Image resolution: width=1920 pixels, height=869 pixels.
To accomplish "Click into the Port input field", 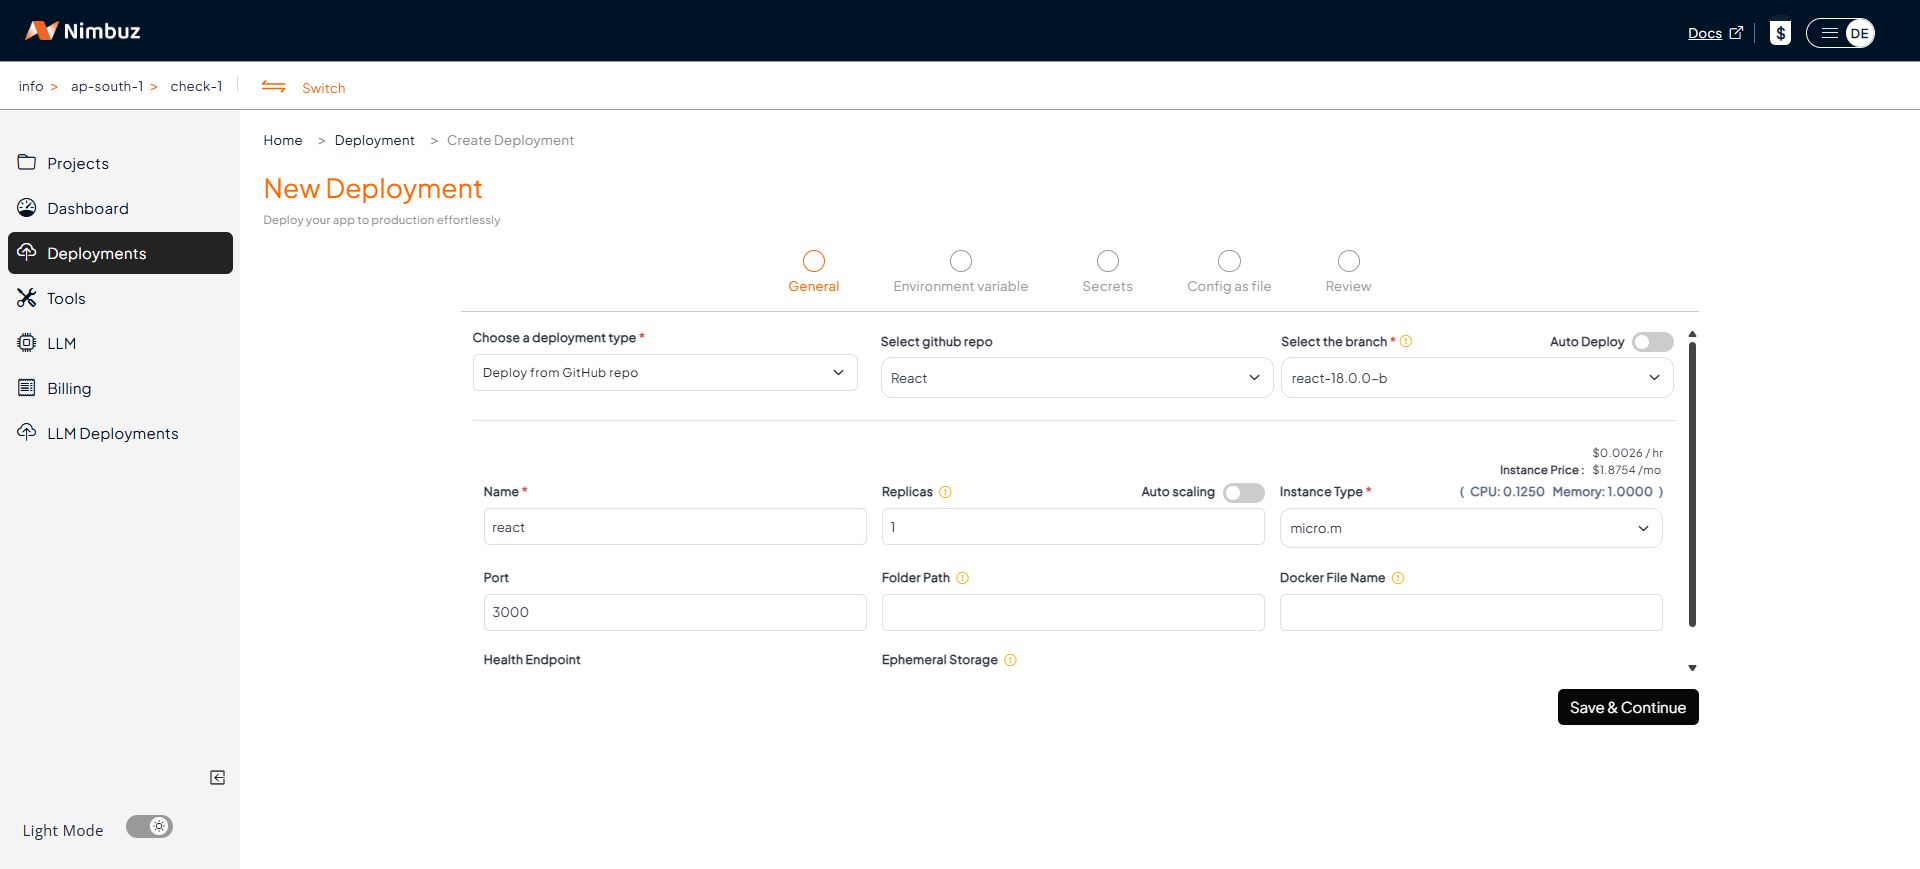I will [674, 612].
